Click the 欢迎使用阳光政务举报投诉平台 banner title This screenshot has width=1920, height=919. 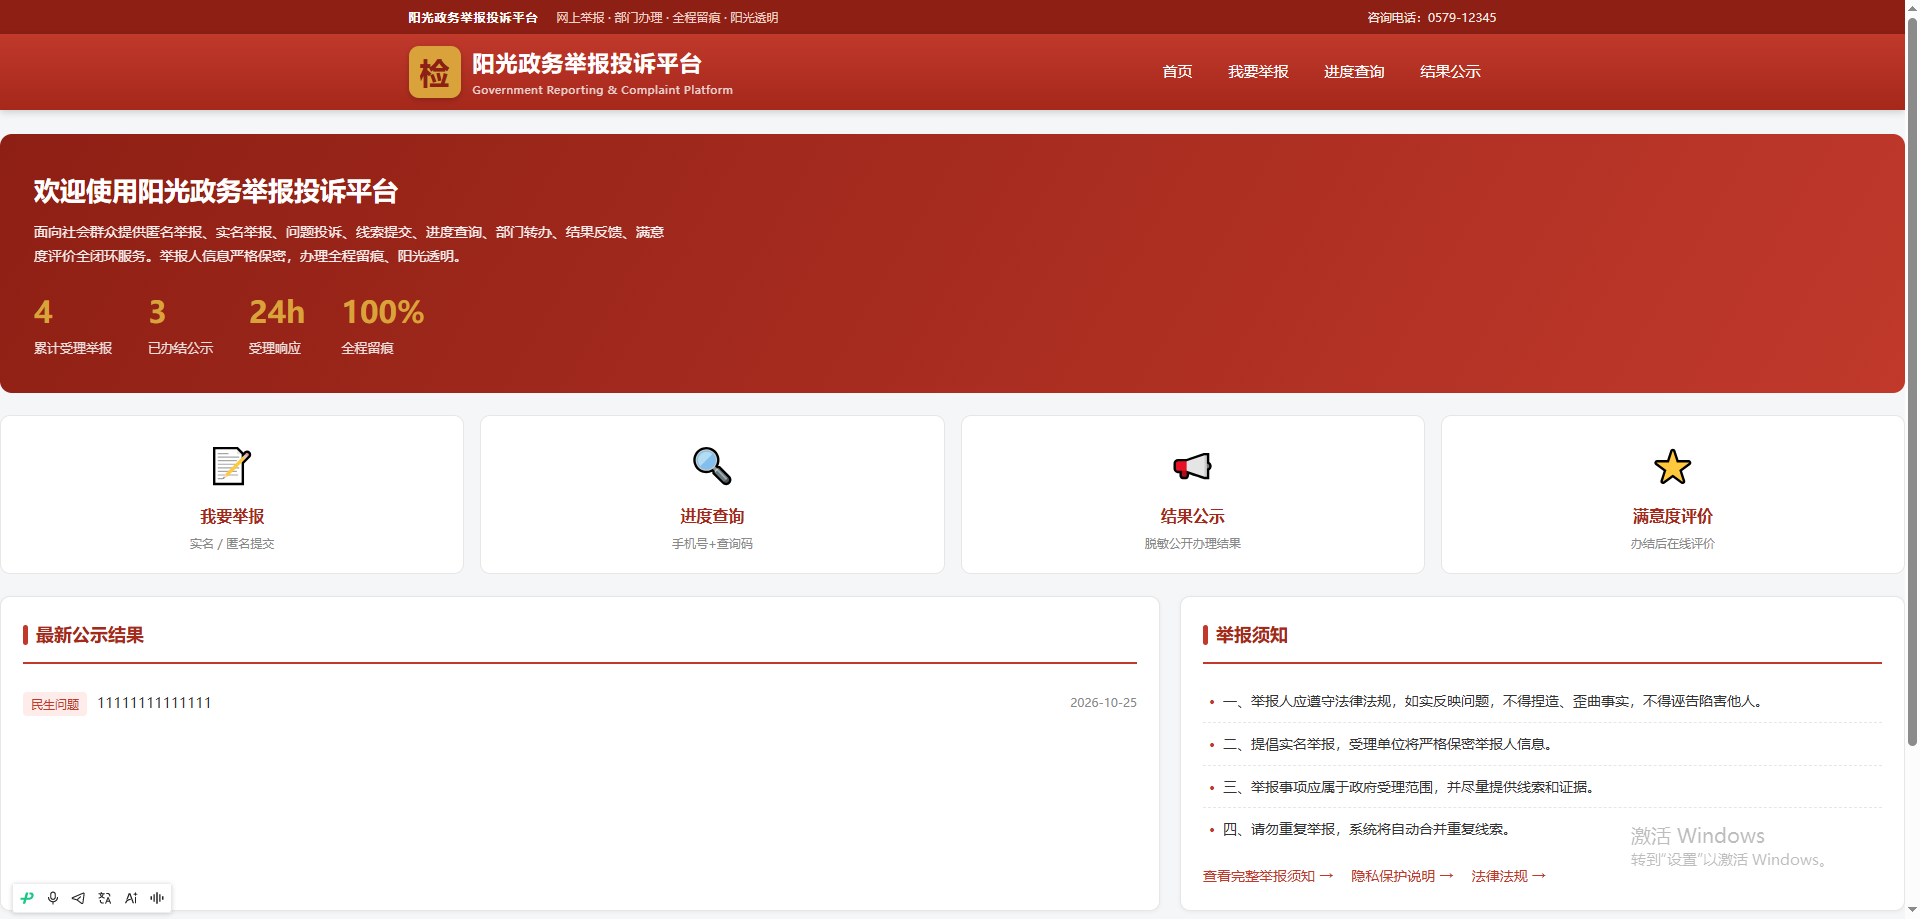(x=216, y=191)
